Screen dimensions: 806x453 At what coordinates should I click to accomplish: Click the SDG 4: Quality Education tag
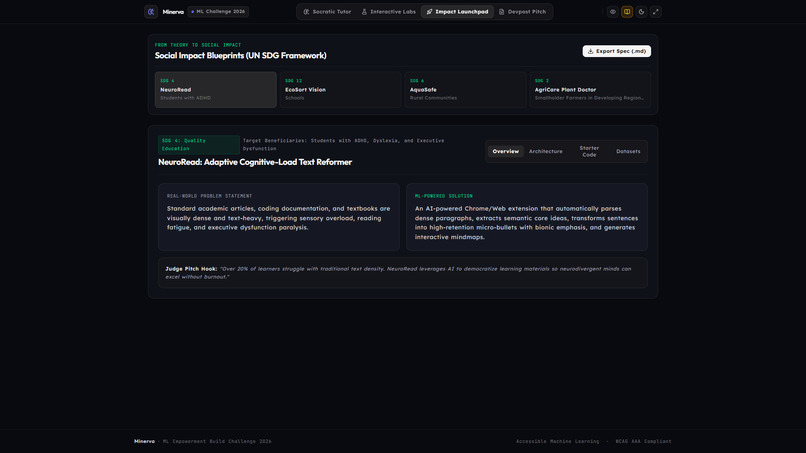(199, 144)
